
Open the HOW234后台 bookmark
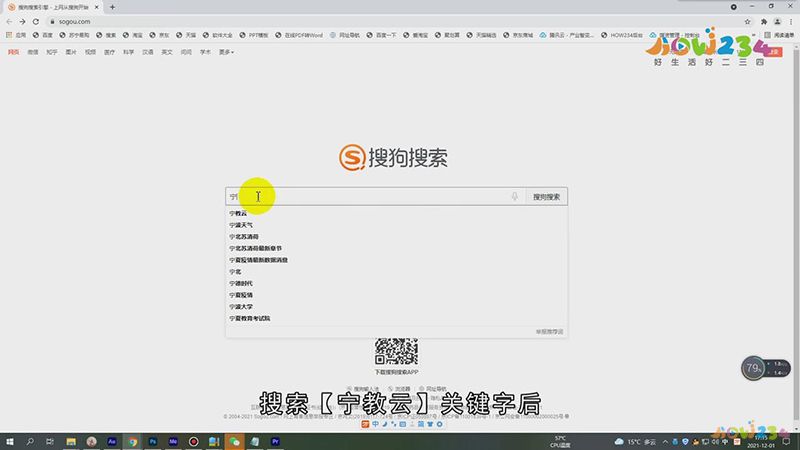(x=622, y=35)
